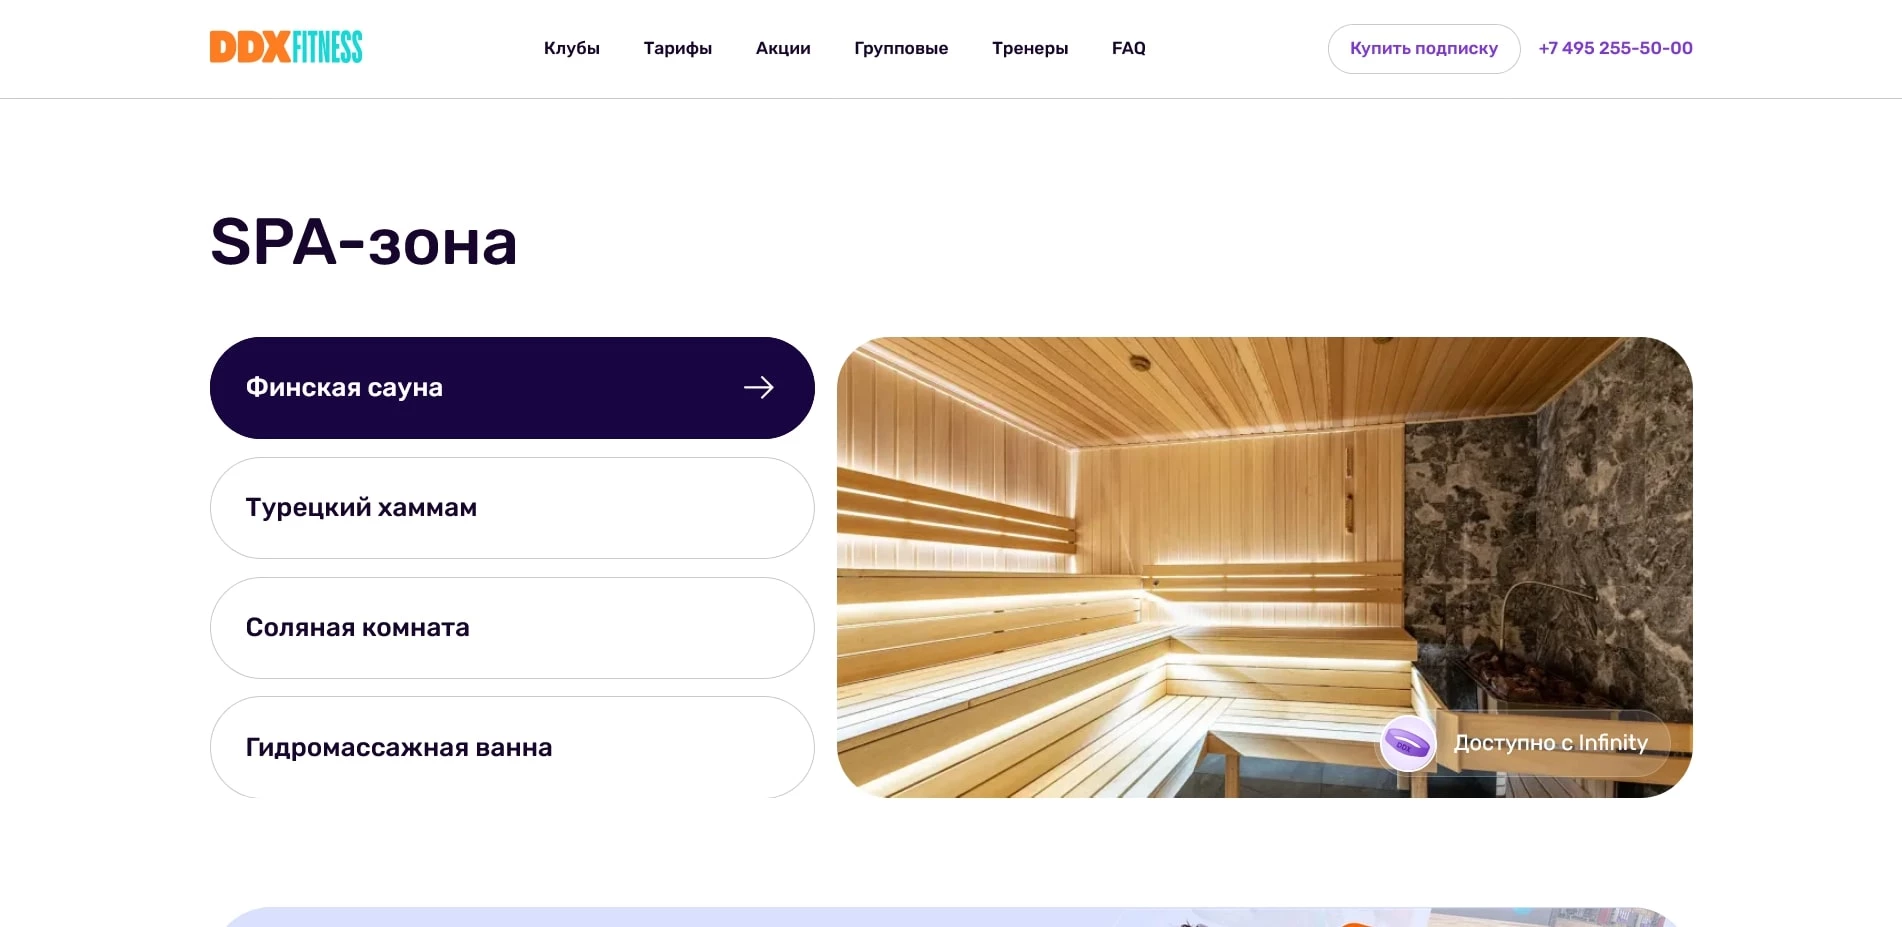The width and height of the screenshot is (1902, 927).
Task: Call the number +7 495 255-50-00
Action: pos(1615,47)
